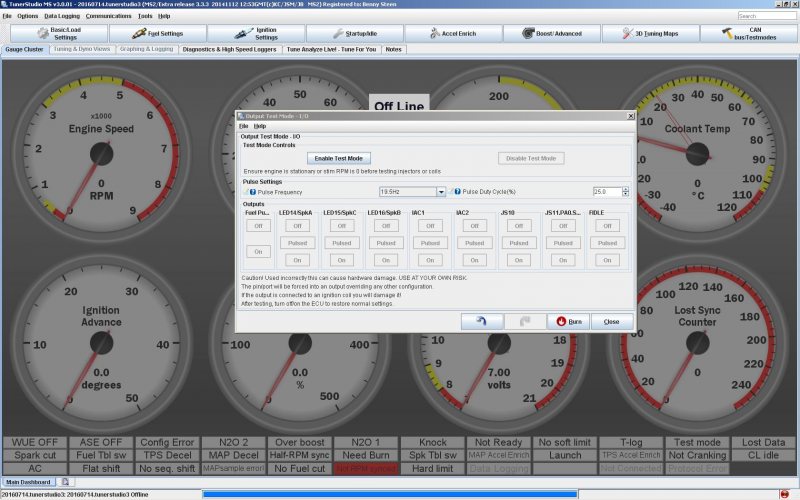Click the Need Burn indicator

pyautogui.click(x=366, y=455)
